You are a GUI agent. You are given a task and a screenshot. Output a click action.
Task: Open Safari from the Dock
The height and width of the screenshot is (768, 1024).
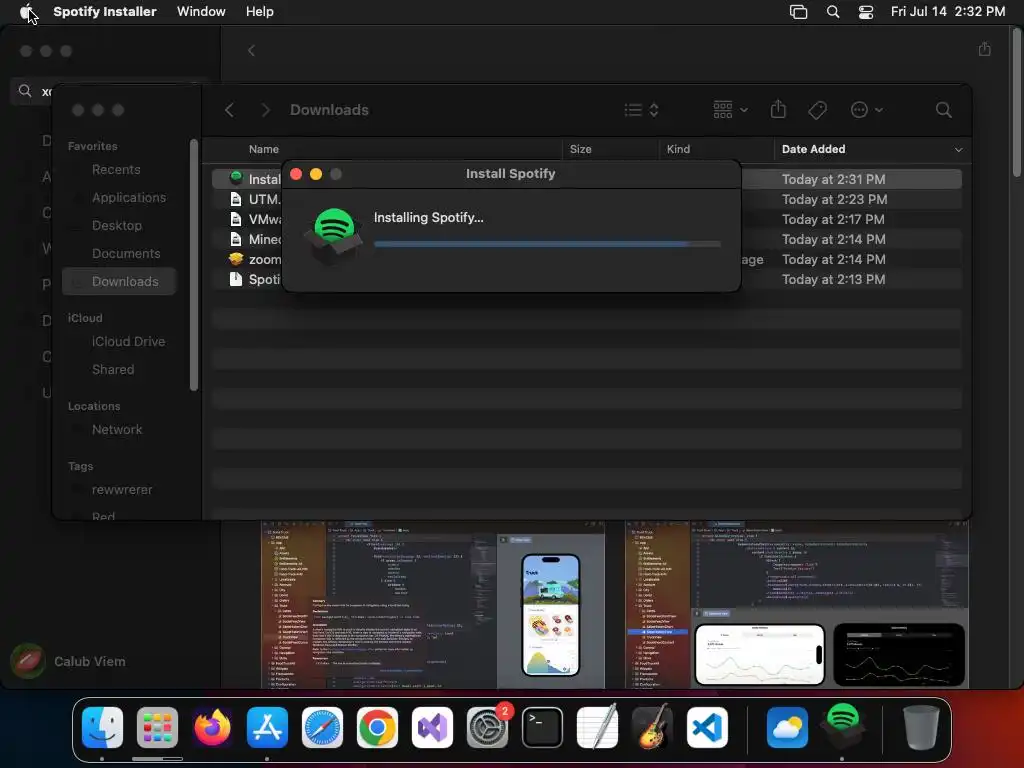tap(322, 727)
